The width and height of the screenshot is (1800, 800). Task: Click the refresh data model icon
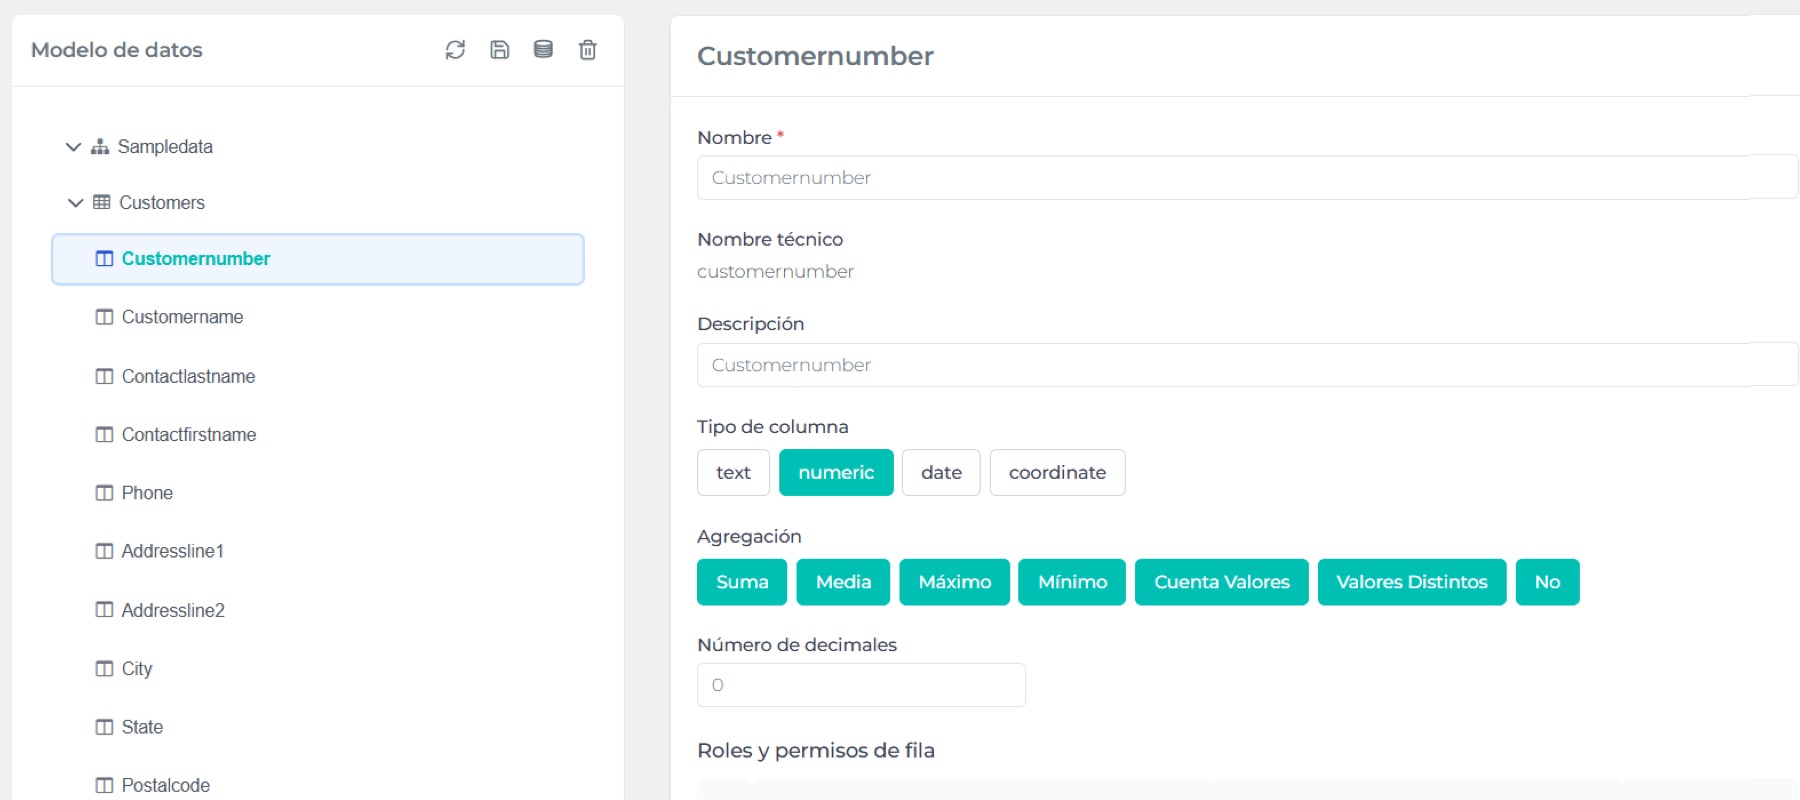click(455, 50)
